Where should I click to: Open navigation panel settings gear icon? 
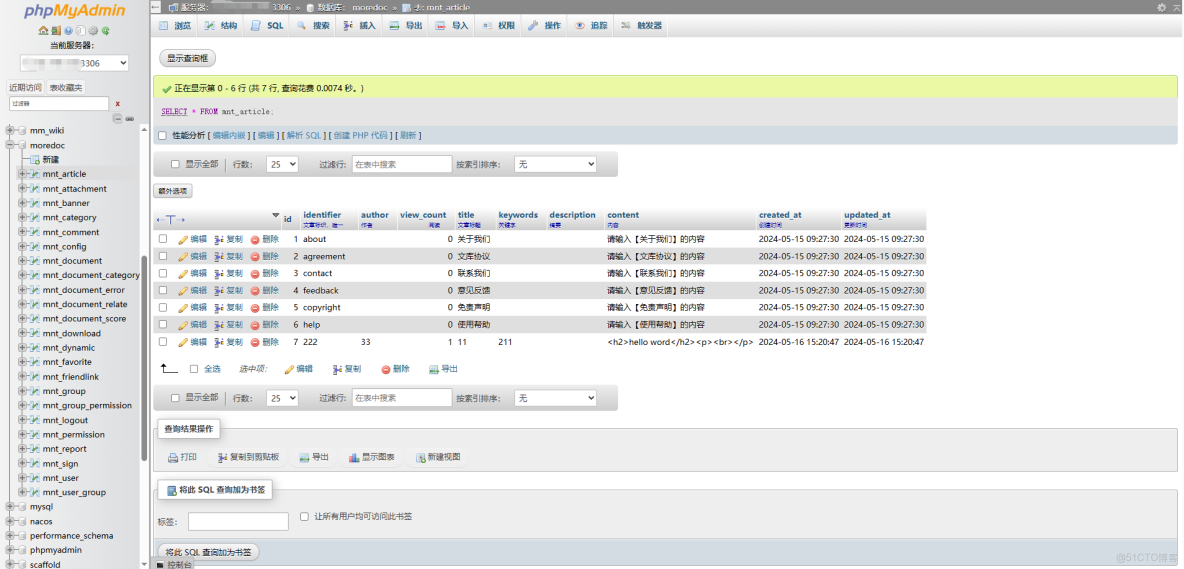[93, 31]
